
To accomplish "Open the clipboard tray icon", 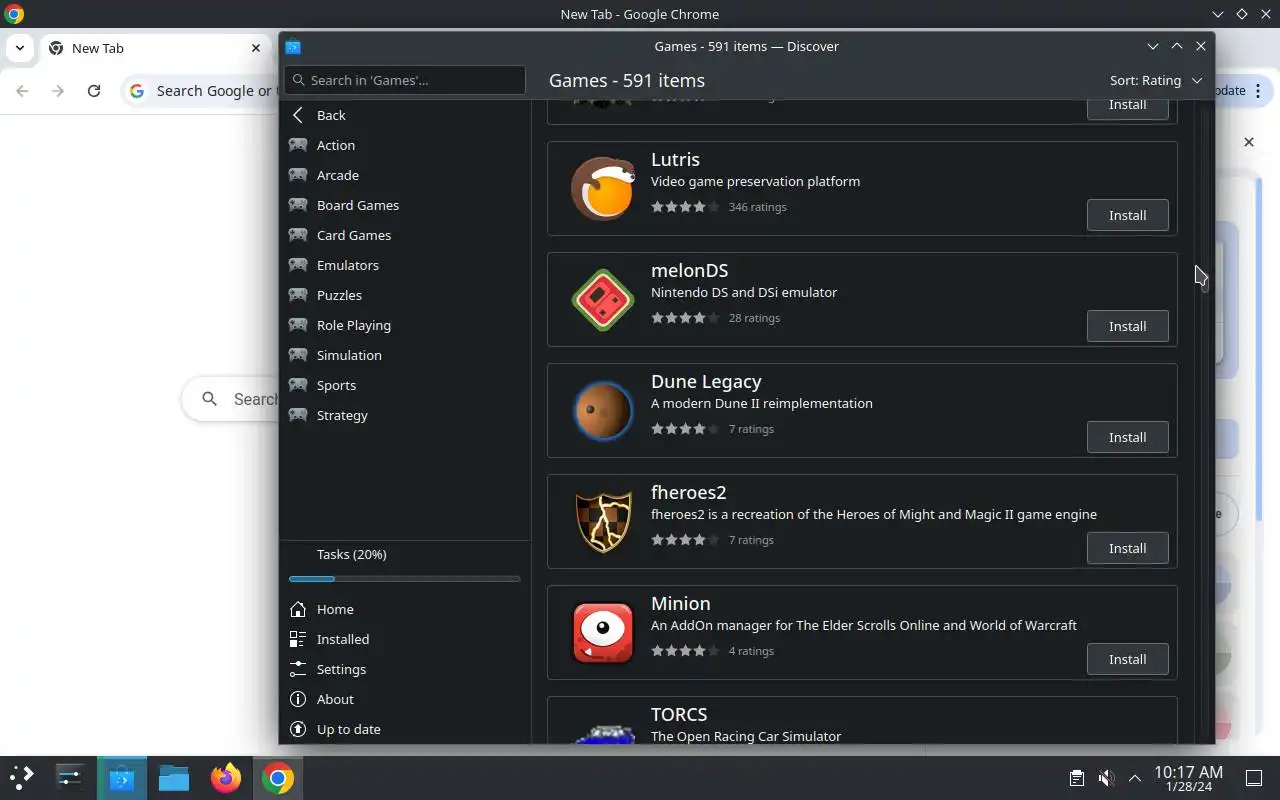I will tap(1076, 778).
